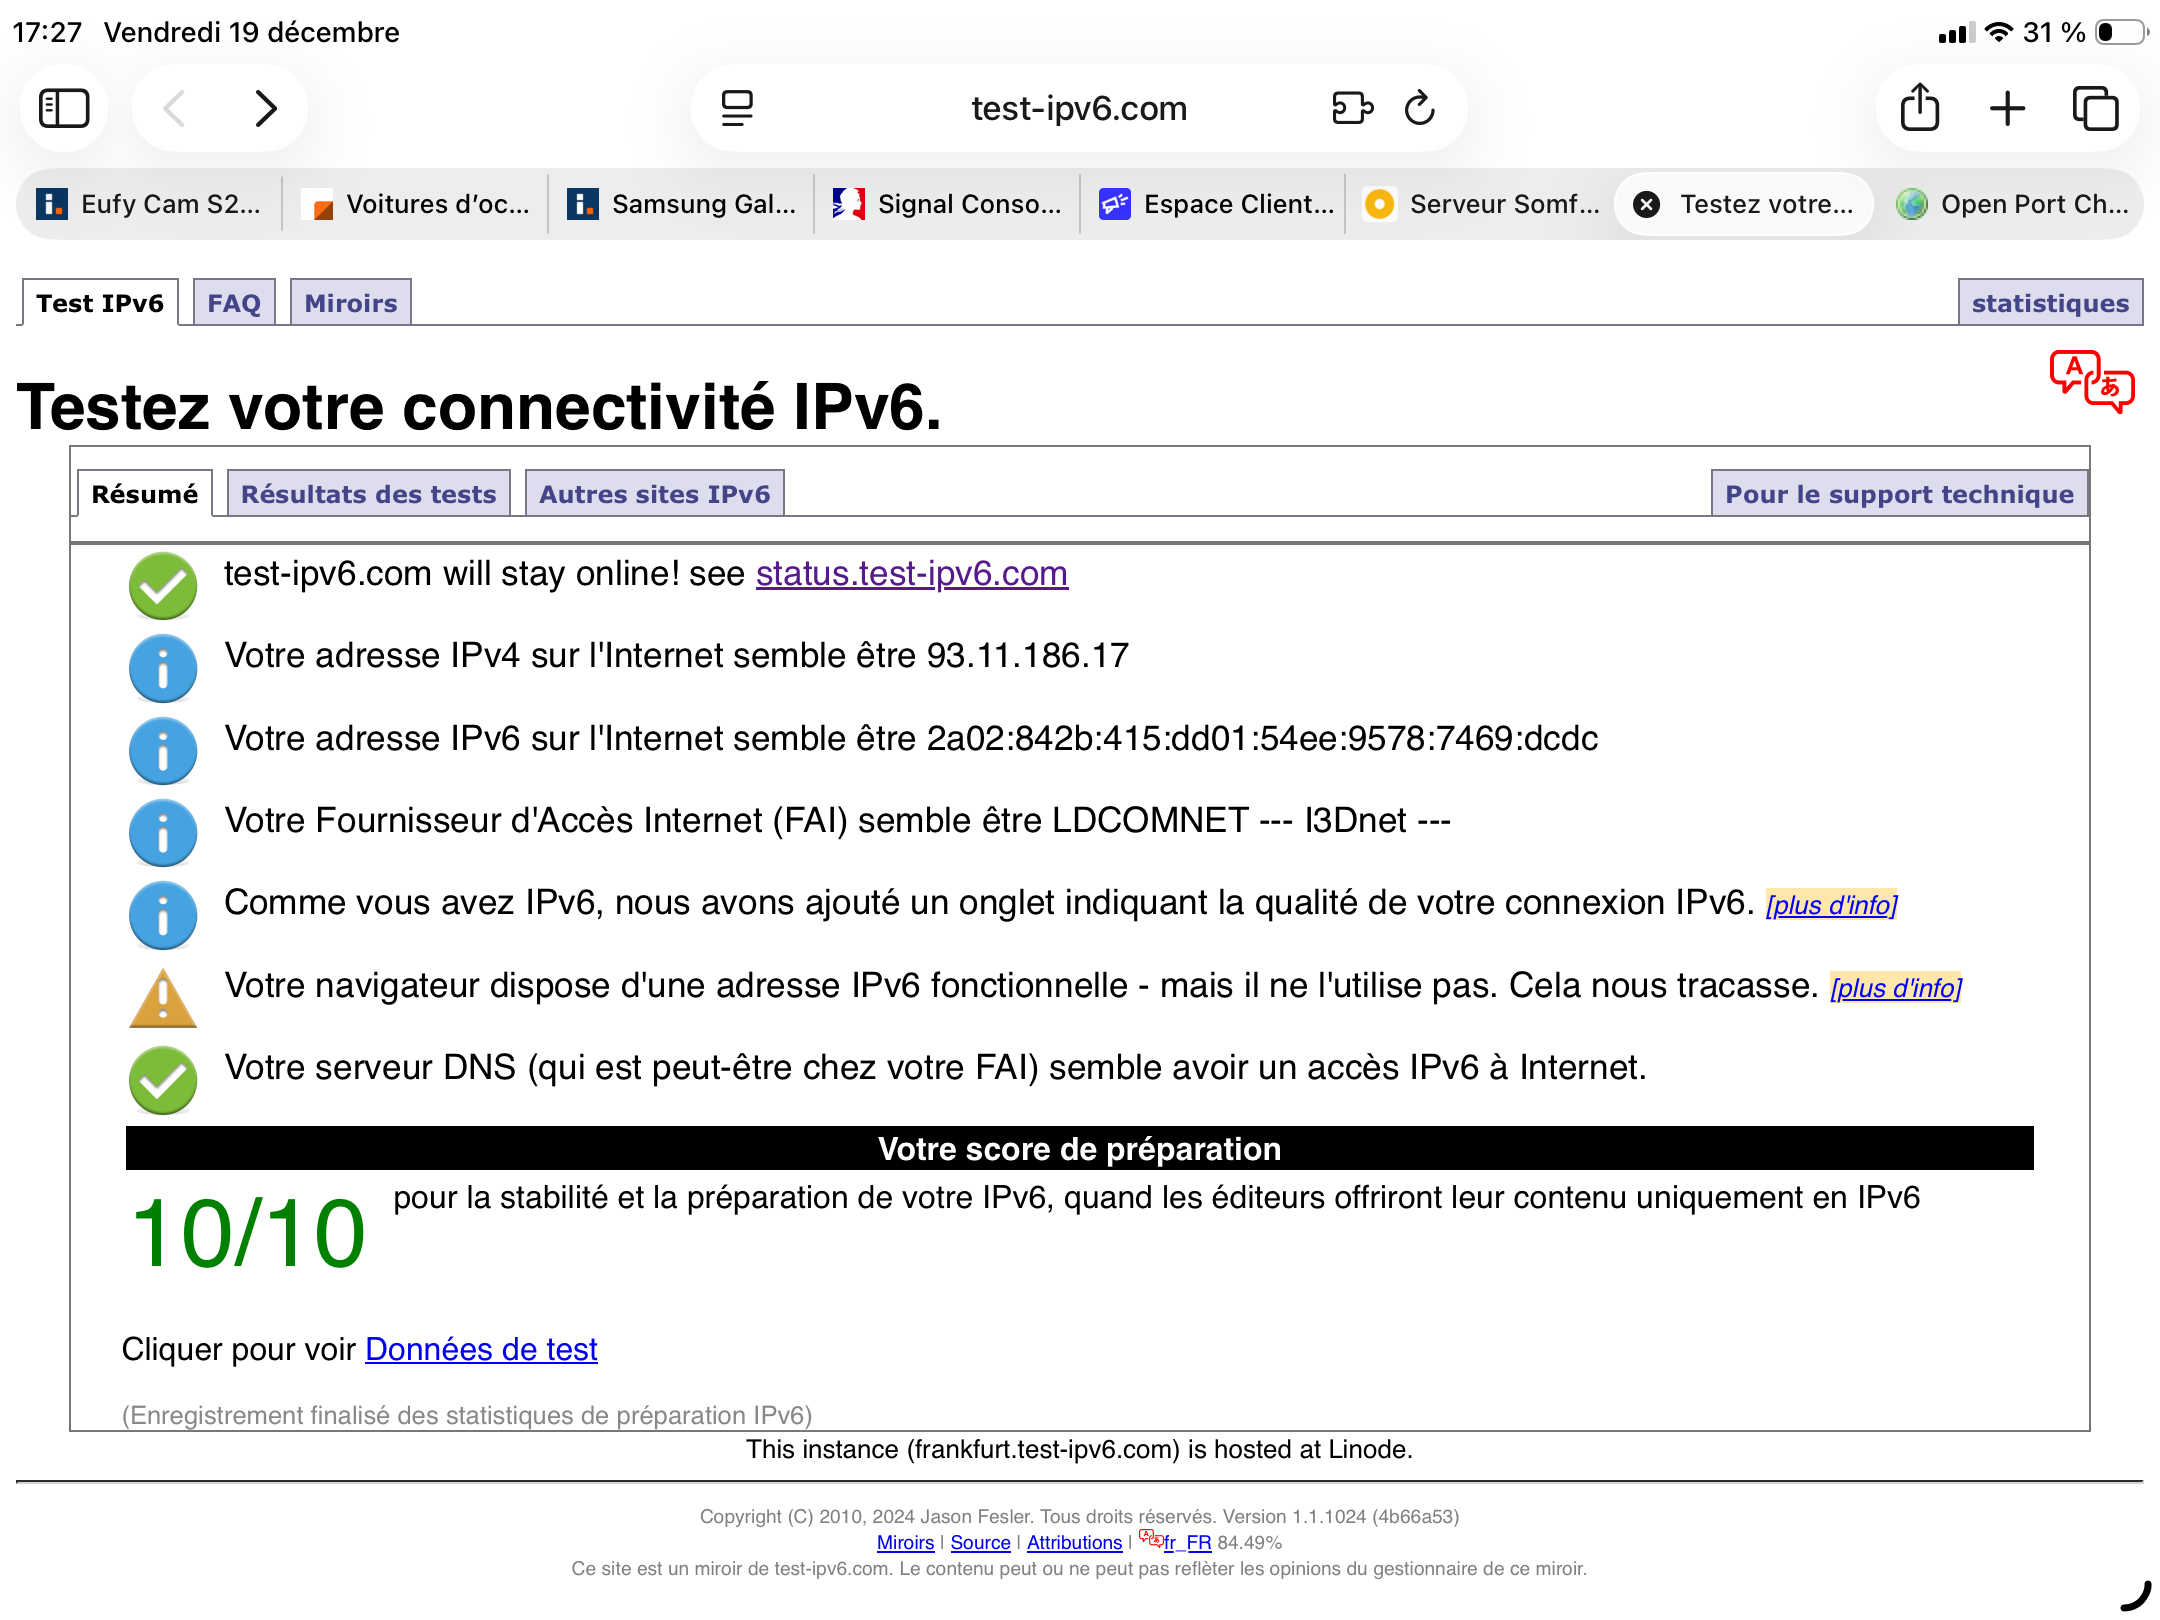
Task: Open plus d'info link beside warning message
Action: (1895, 988)
